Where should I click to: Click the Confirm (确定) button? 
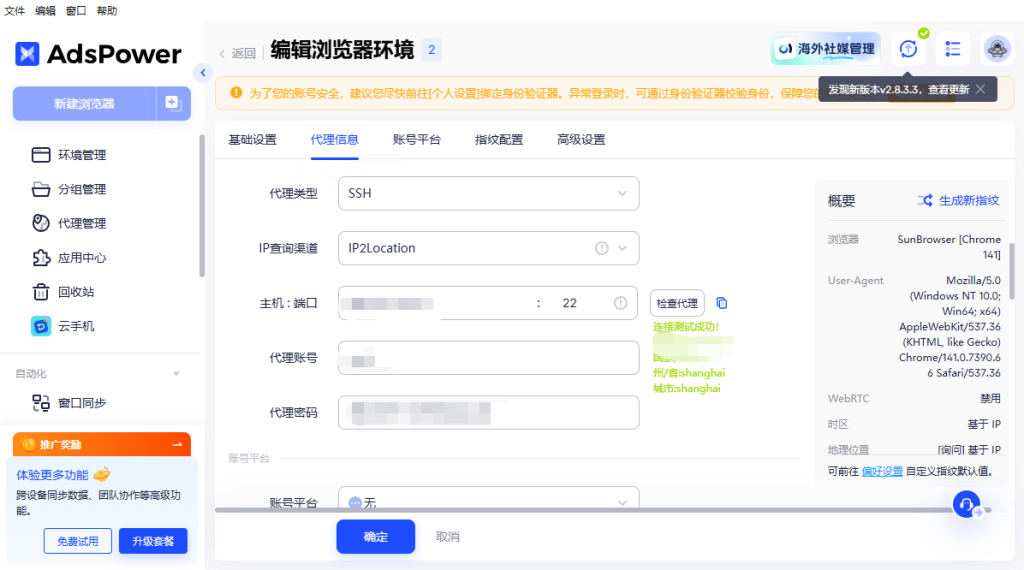tap(375, 537)
